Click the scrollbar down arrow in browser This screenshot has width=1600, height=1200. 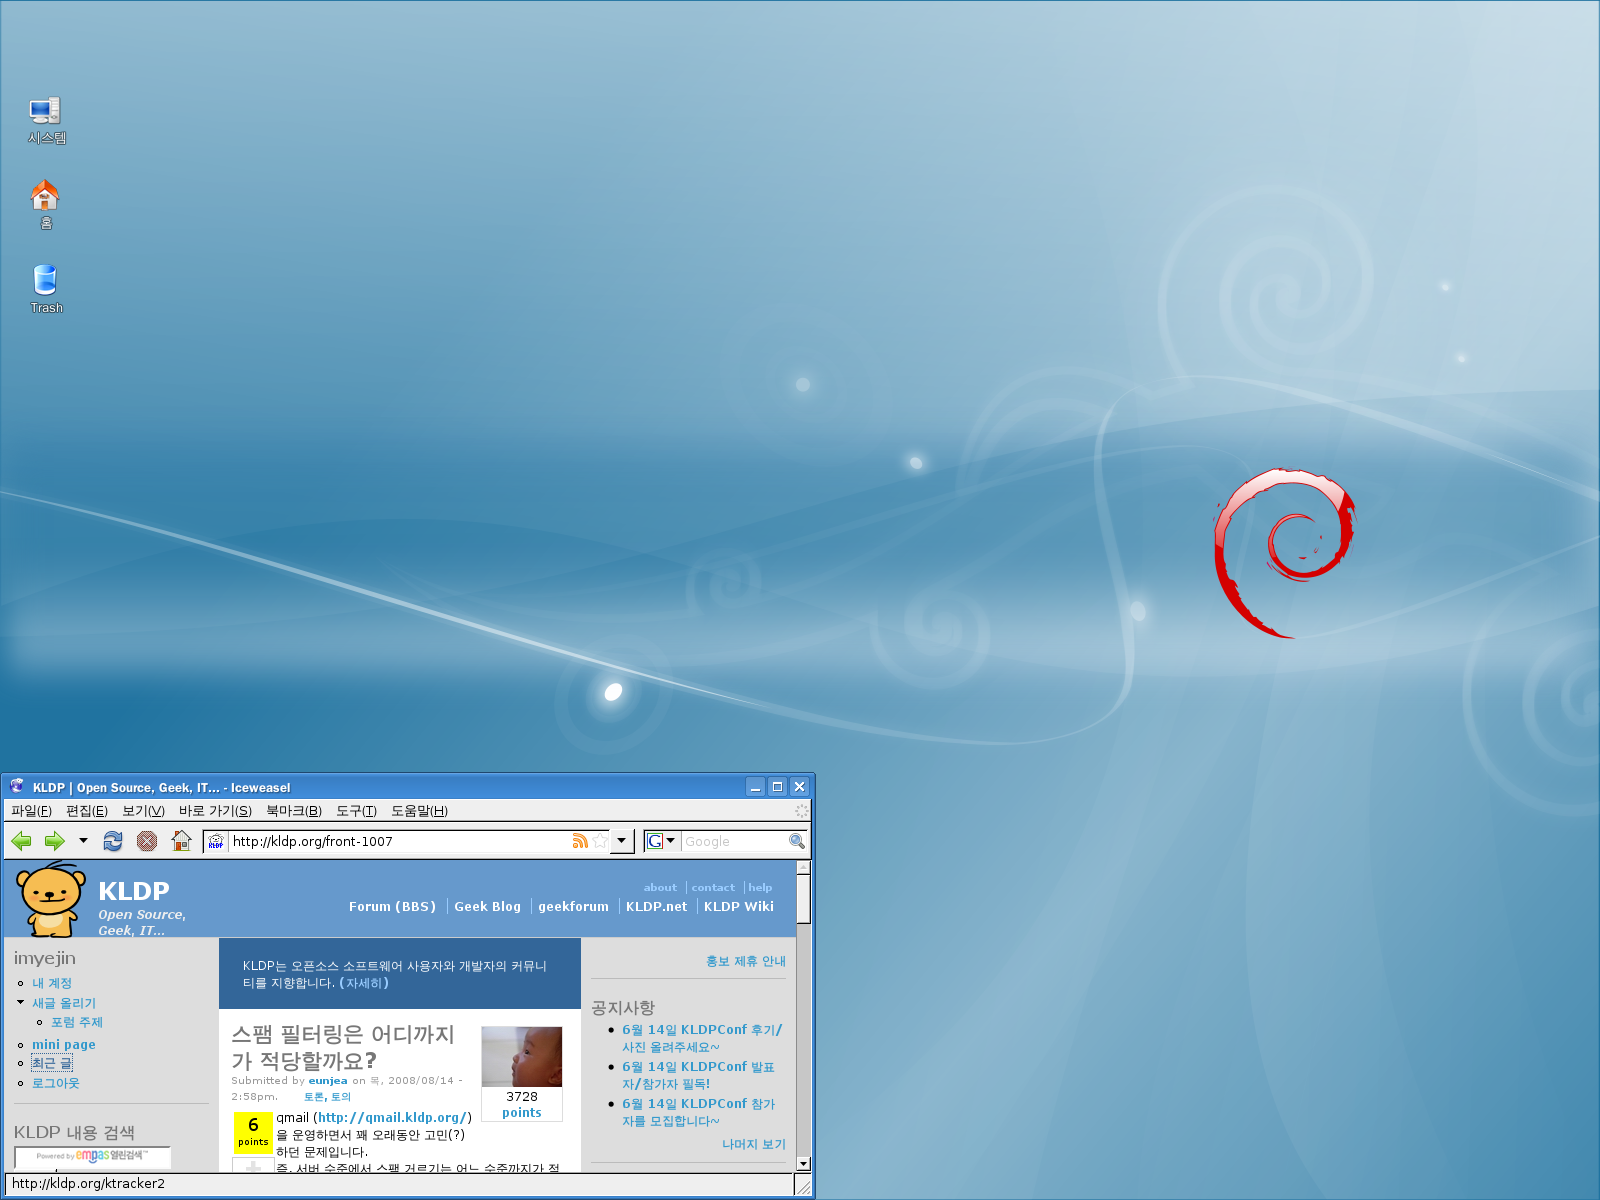(x=803, y=1164)
